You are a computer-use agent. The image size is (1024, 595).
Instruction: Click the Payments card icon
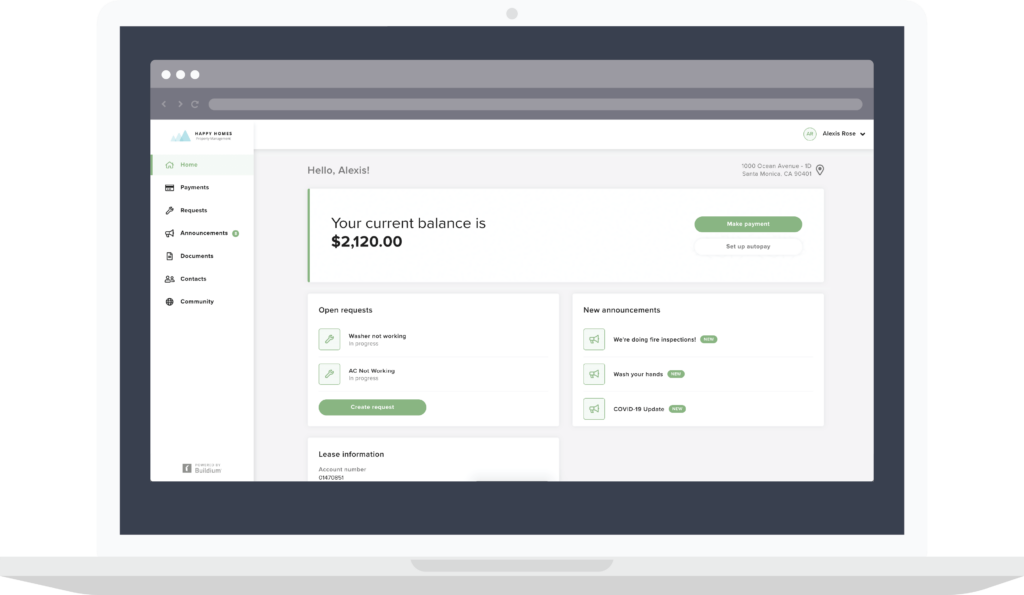coord(170,188)
